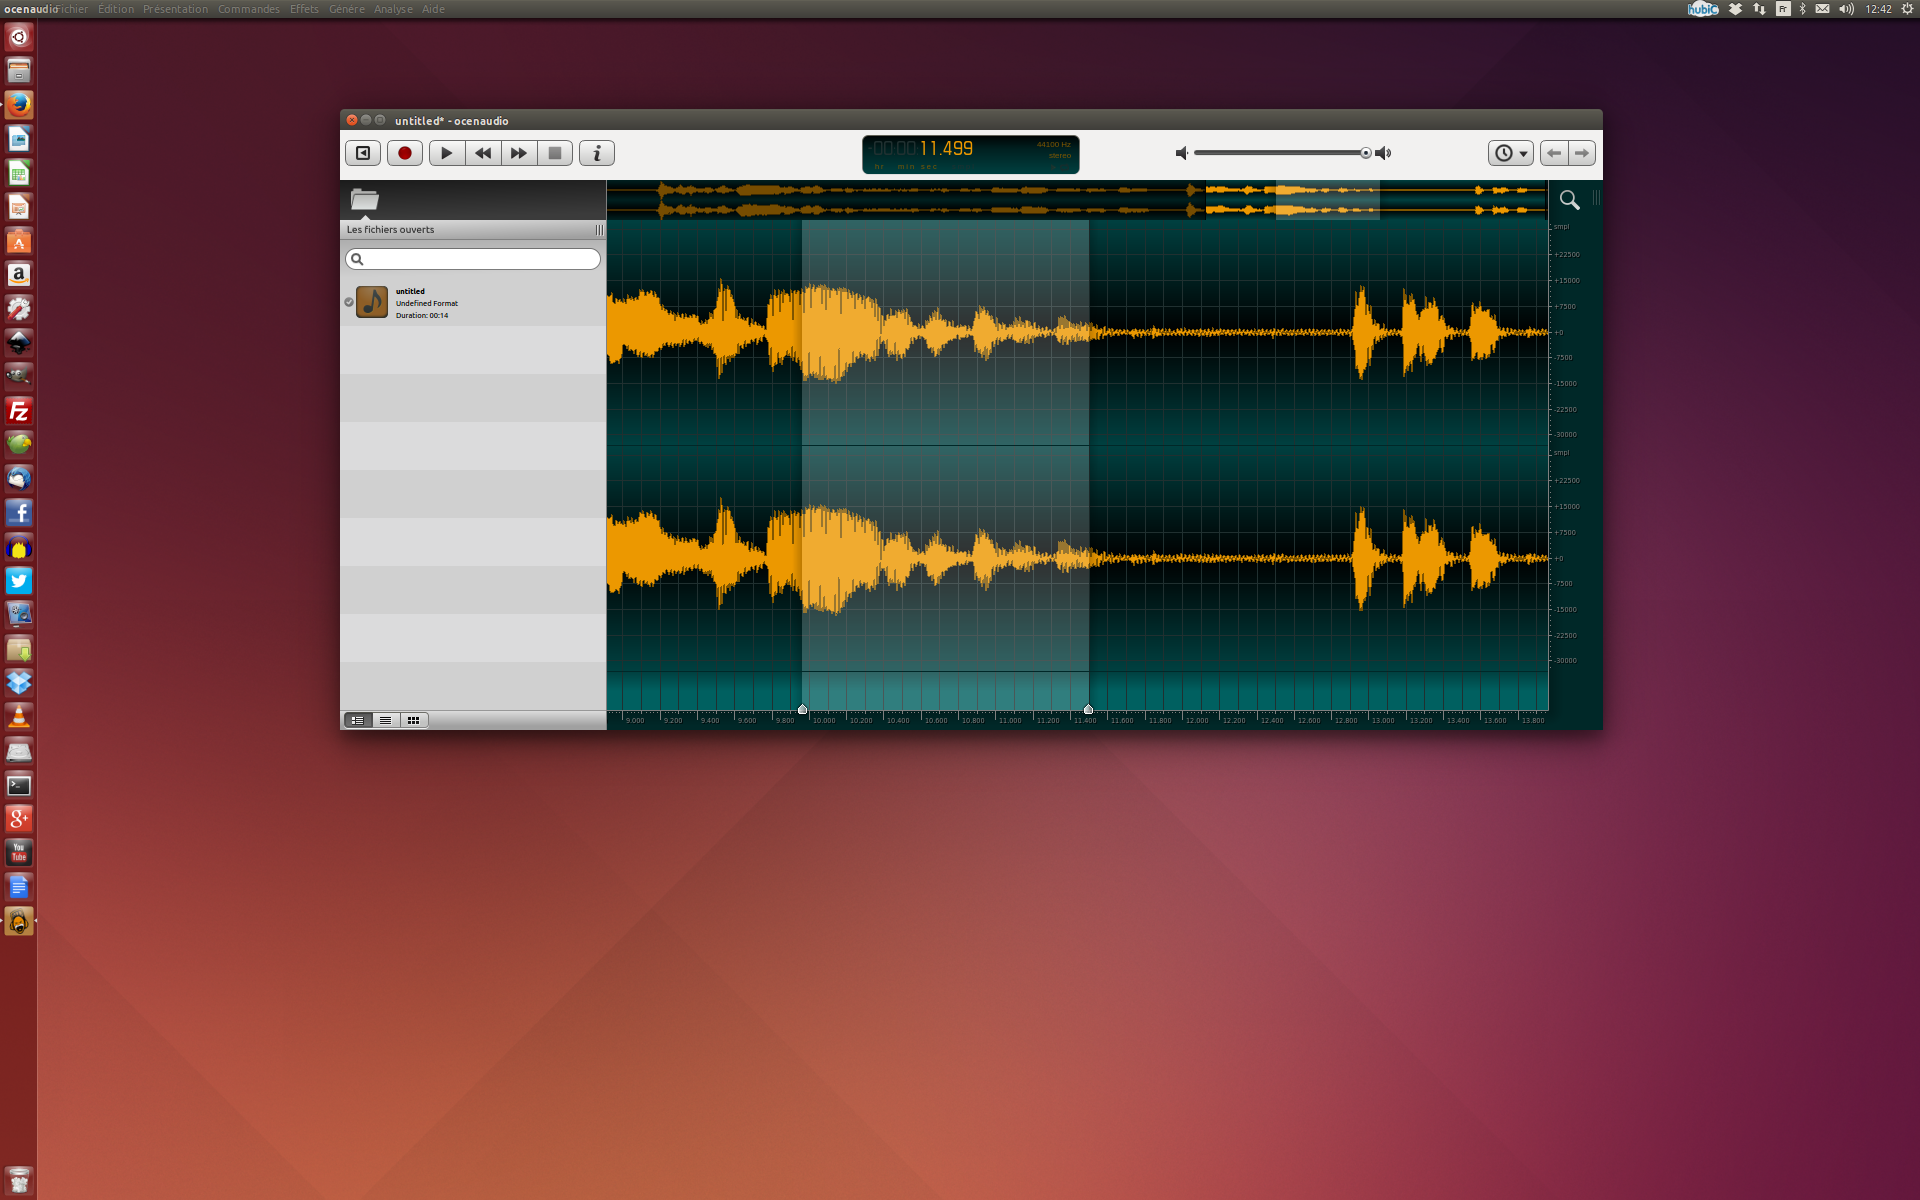
Task: Start playback with the Play button
Action: pos(446,153)
